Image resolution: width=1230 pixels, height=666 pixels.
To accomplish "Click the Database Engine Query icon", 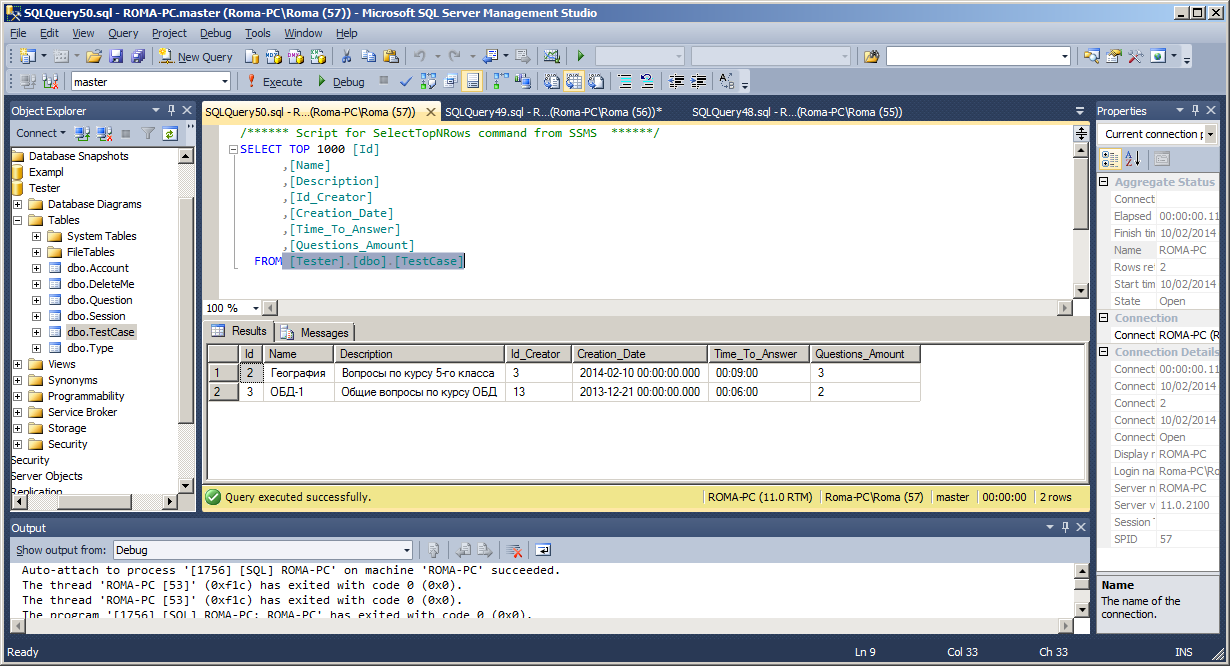I will click(x=252, y=57).
